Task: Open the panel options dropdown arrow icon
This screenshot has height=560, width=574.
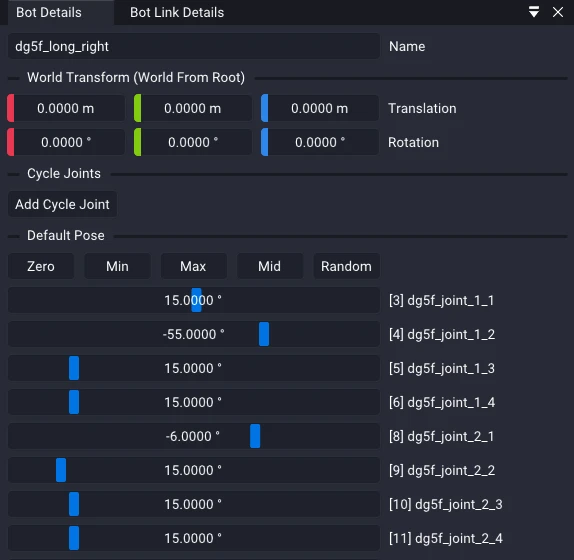Action: pos(534,12)
